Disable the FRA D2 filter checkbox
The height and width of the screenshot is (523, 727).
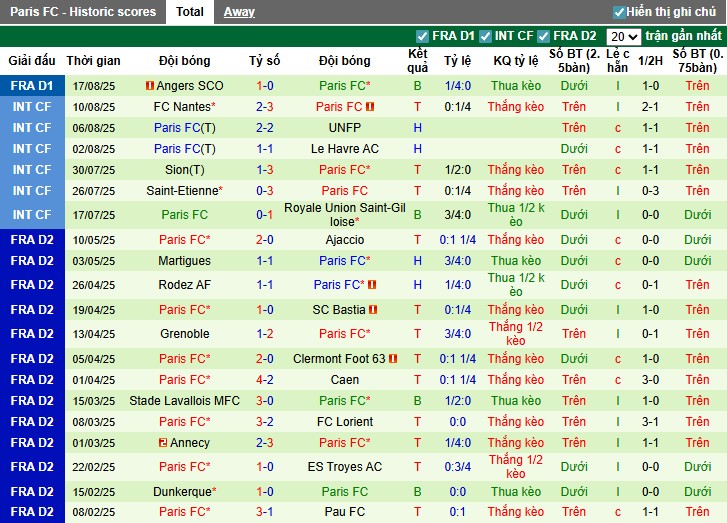pos(557,36)
